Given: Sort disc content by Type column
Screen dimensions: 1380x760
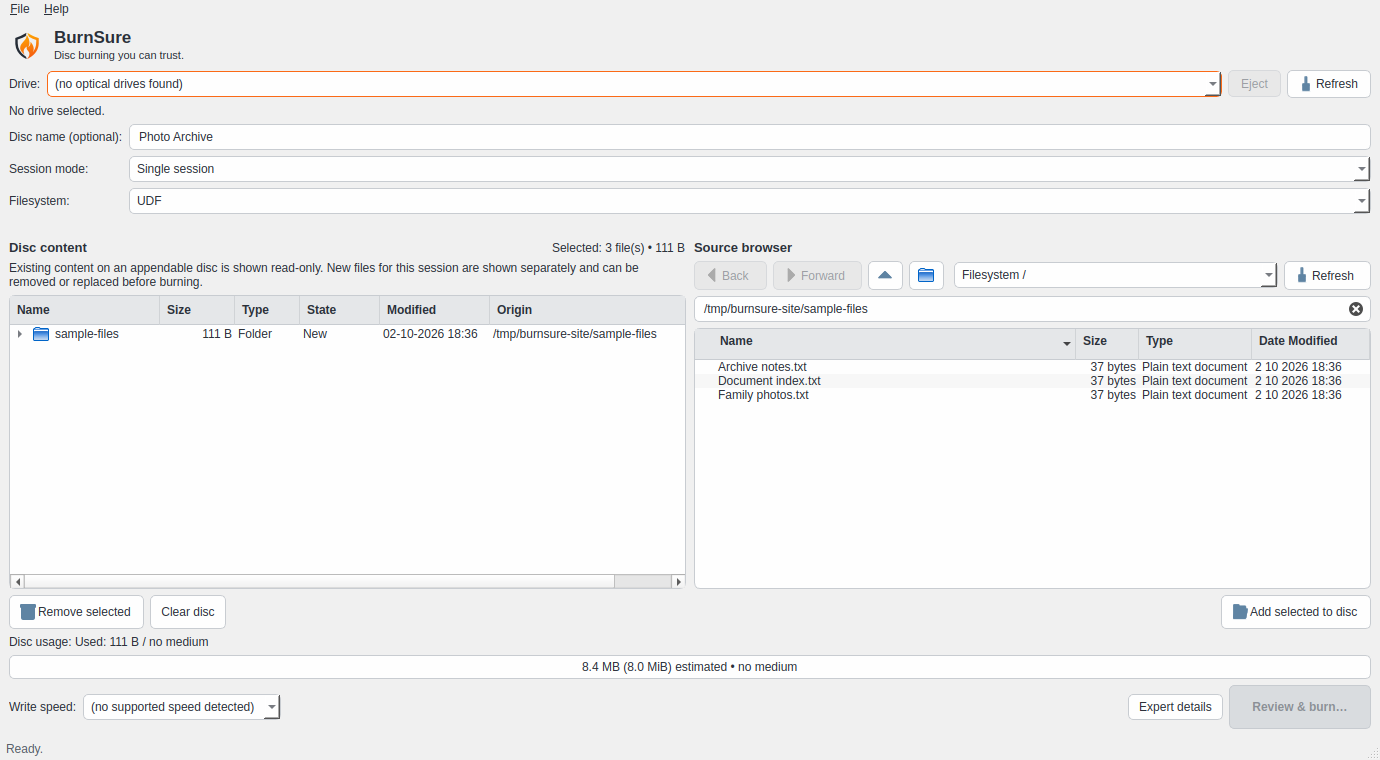Looking at the screenshot, I should [267, 310].
